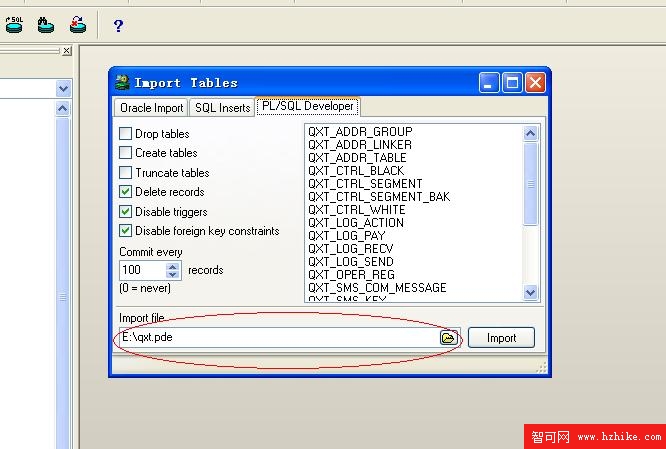The width and height of the screenshot is (666, 449).
Task: Close the left side panel with X
Action: coord(66,51)
